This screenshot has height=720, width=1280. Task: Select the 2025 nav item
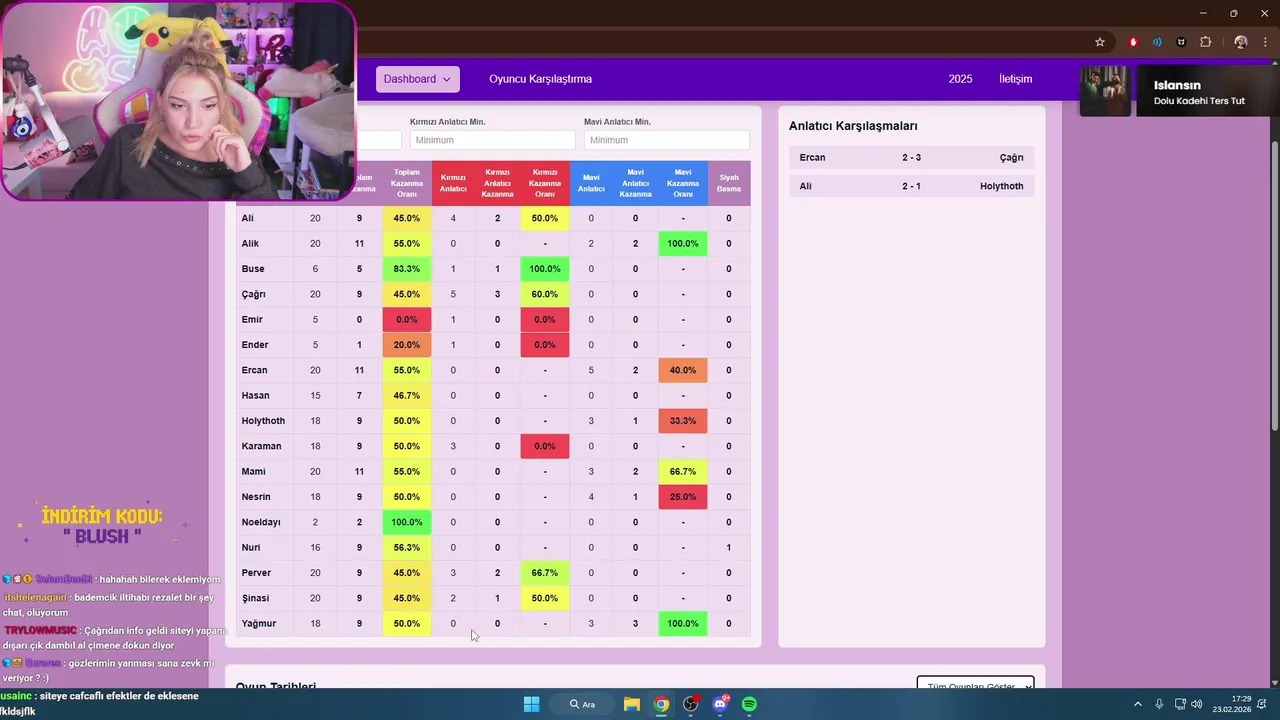coord(960,79)
